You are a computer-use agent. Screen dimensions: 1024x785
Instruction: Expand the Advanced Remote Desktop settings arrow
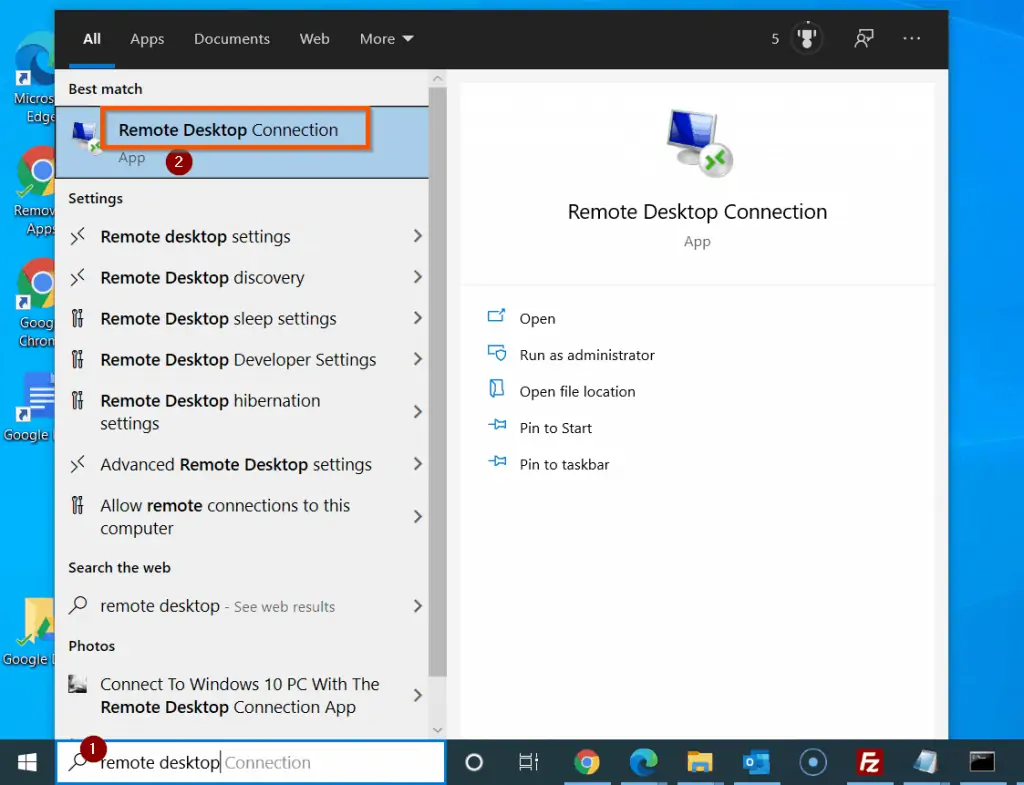coord(419,464)
